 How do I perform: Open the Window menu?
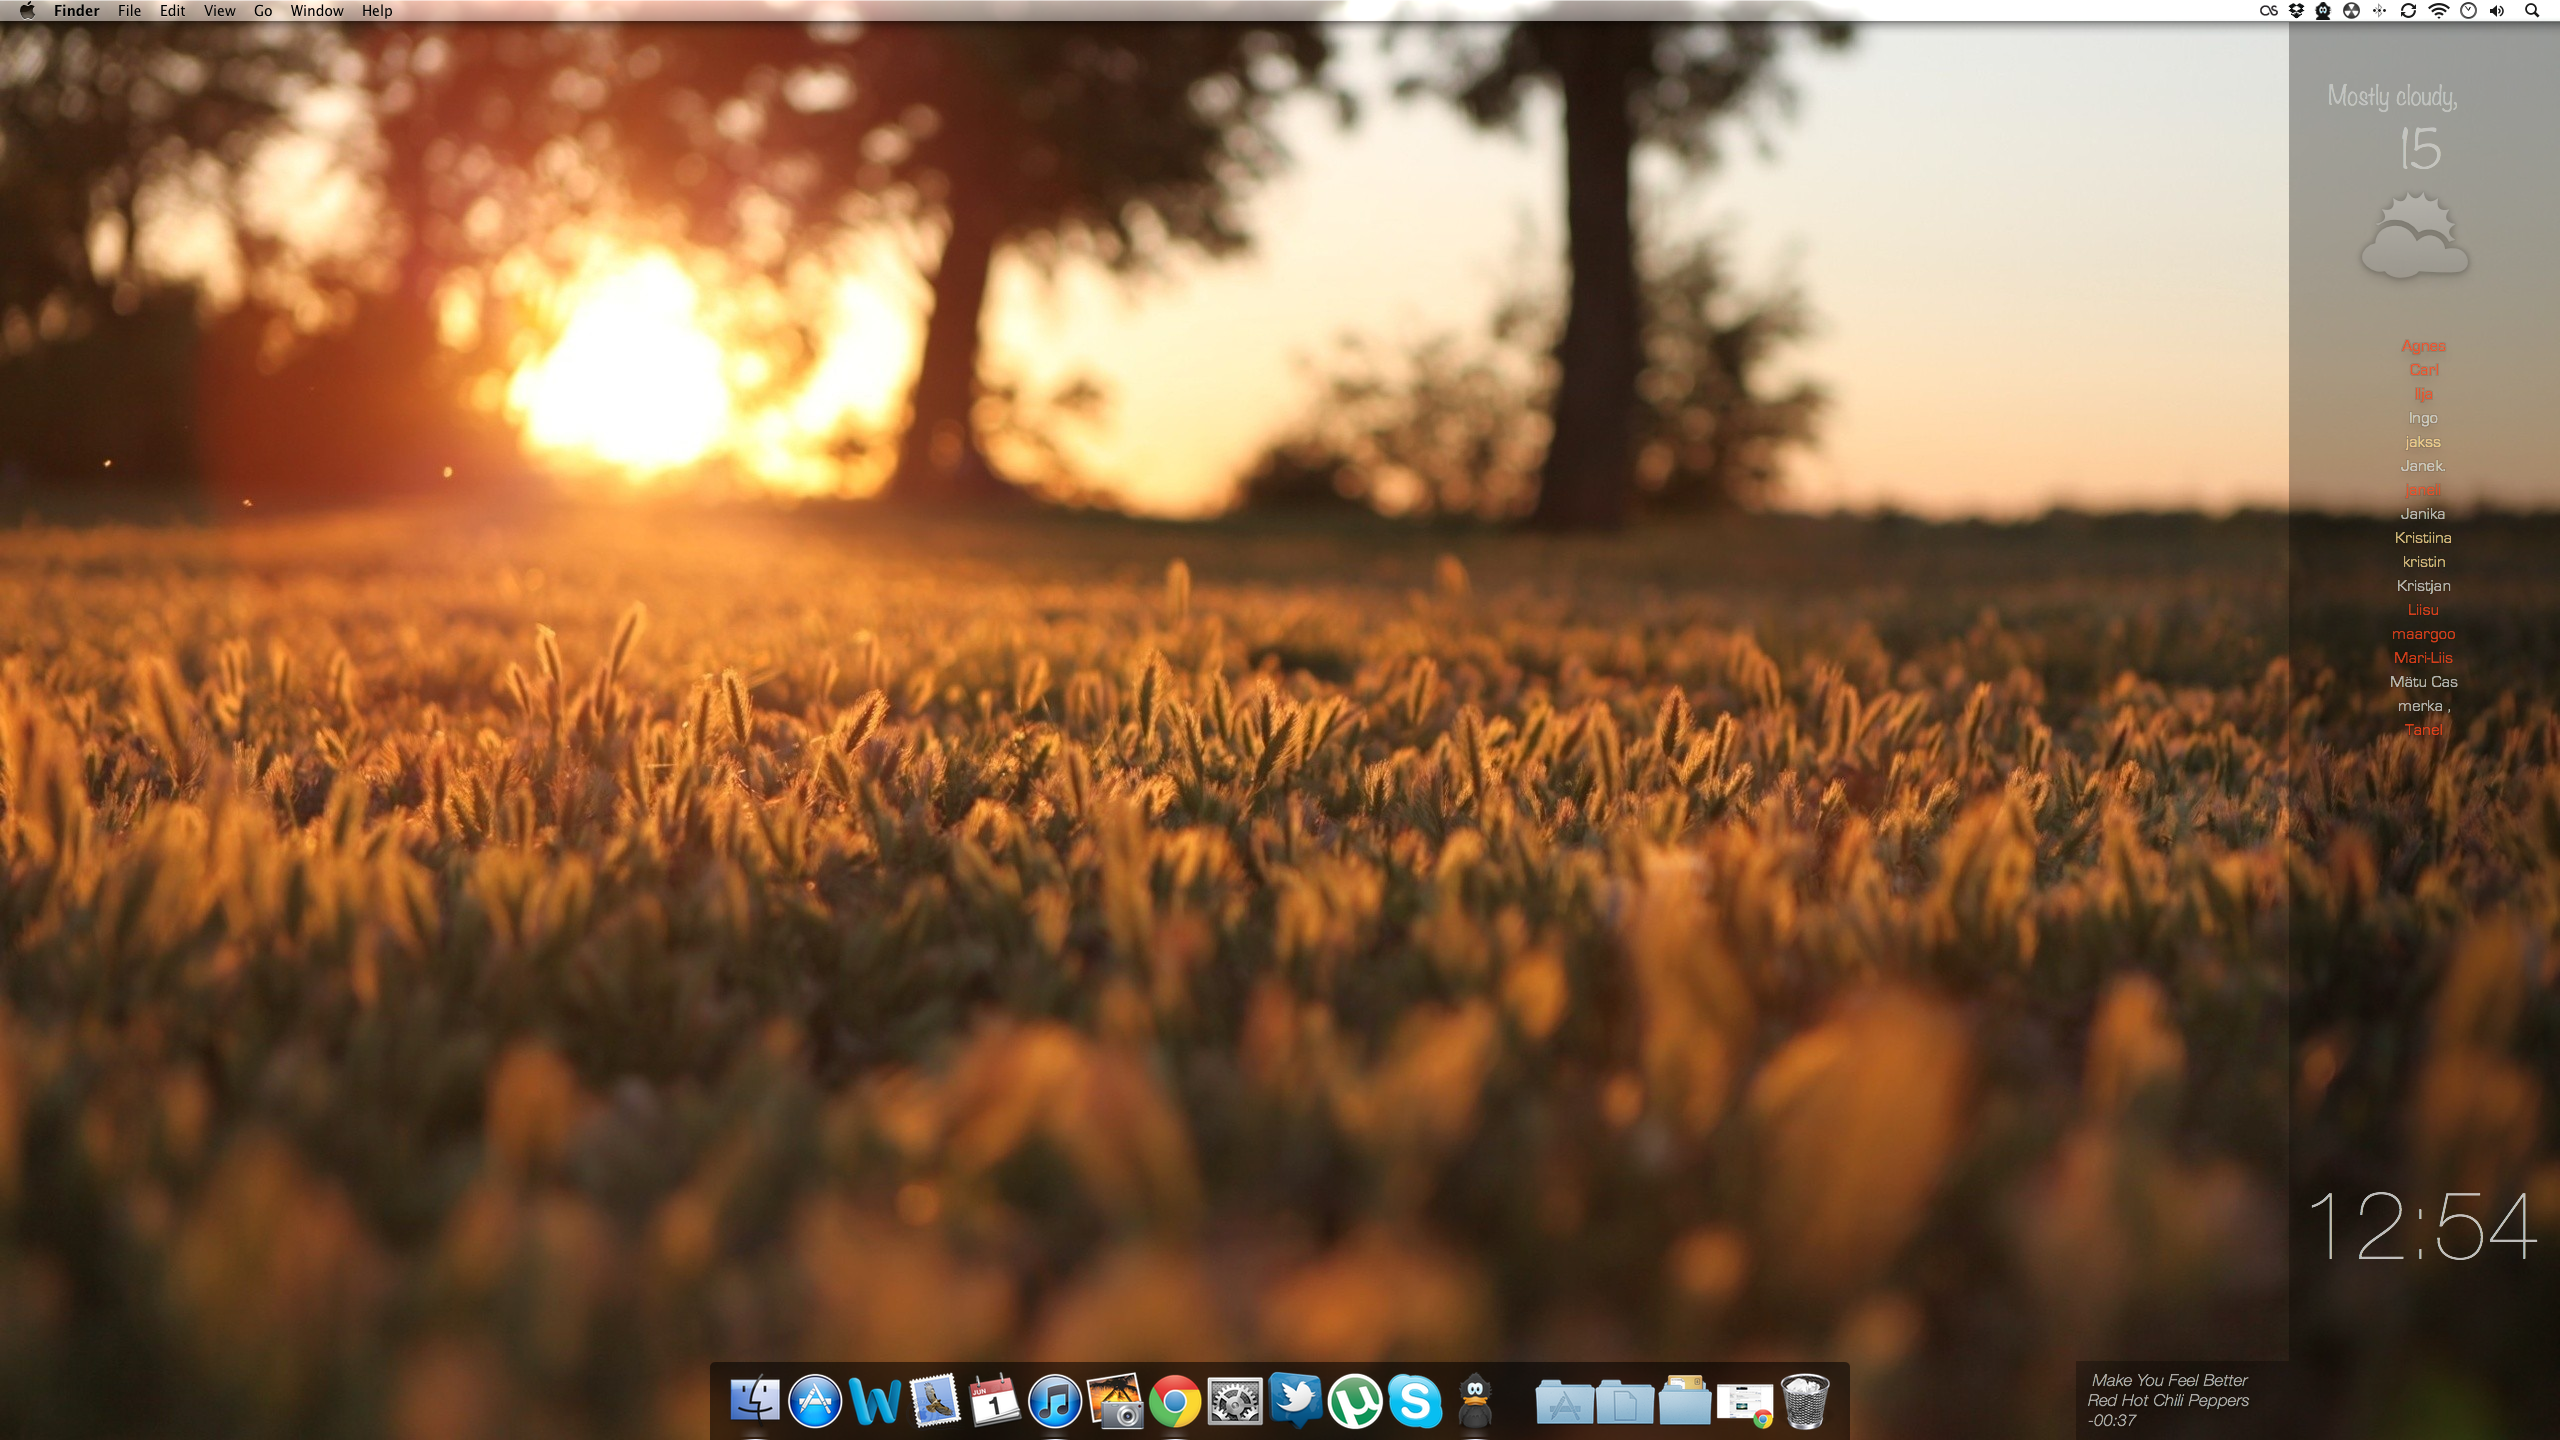(316, 11)
